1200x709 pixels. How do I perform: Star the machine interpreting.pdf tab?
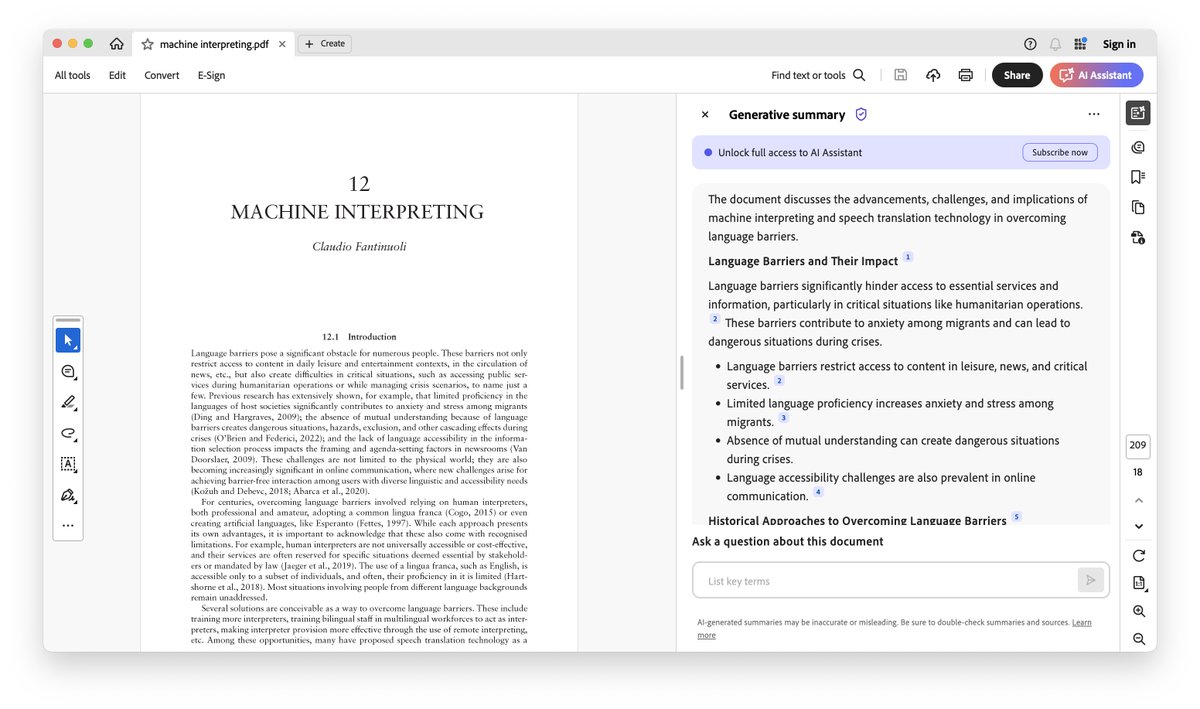click(x=147, y=44)
